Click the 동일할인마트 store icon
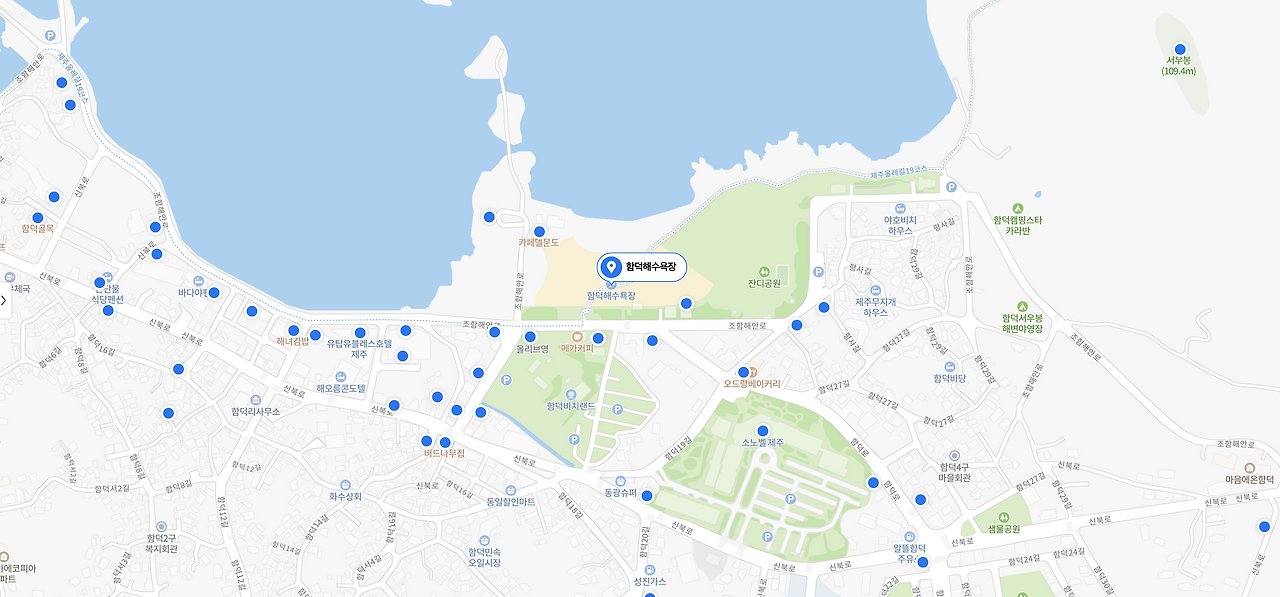 (511, 490)
